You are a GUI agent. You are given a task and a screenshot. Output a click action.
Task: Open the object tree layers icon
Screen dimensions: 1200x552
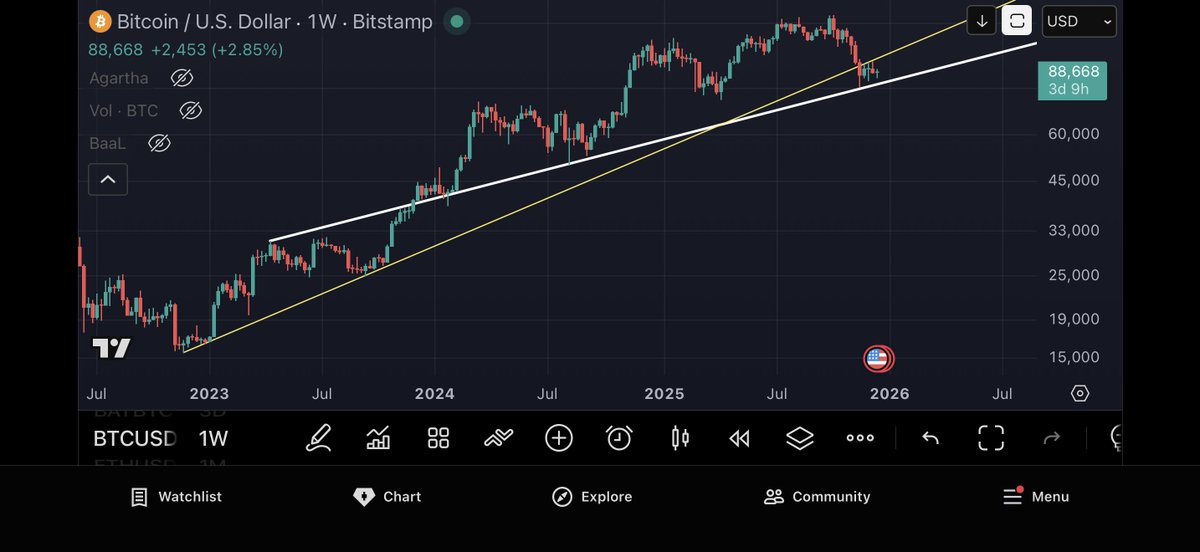click(800, 438)
